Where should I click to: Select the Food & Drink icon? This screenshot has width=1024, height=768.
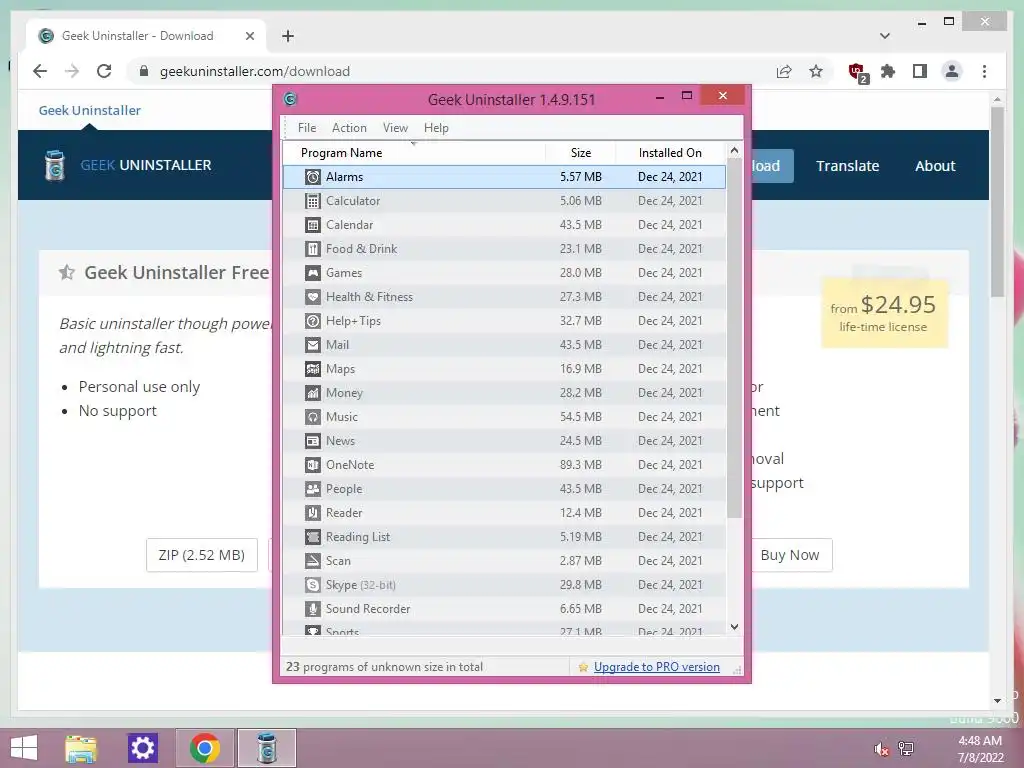(313, 249)
